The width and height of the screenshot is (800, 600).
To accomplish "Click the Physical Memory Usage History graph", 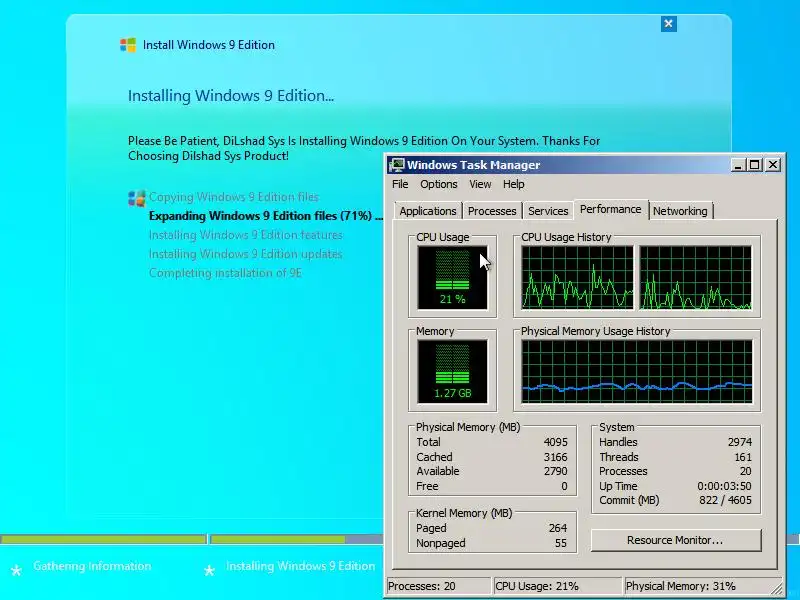I will (x=636, y=372).
